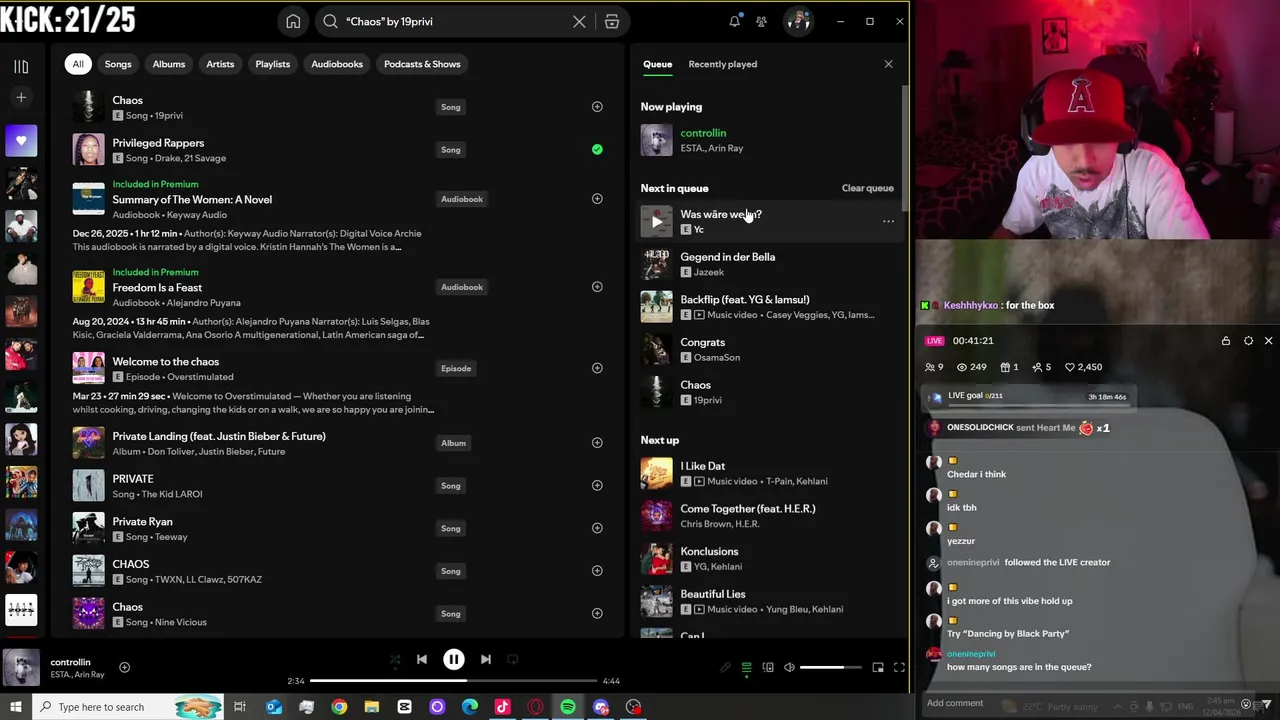This screenshot has height=720, width=1280.
Task: Add CHAOS by TWXN to library
Action: click(597, 571)
